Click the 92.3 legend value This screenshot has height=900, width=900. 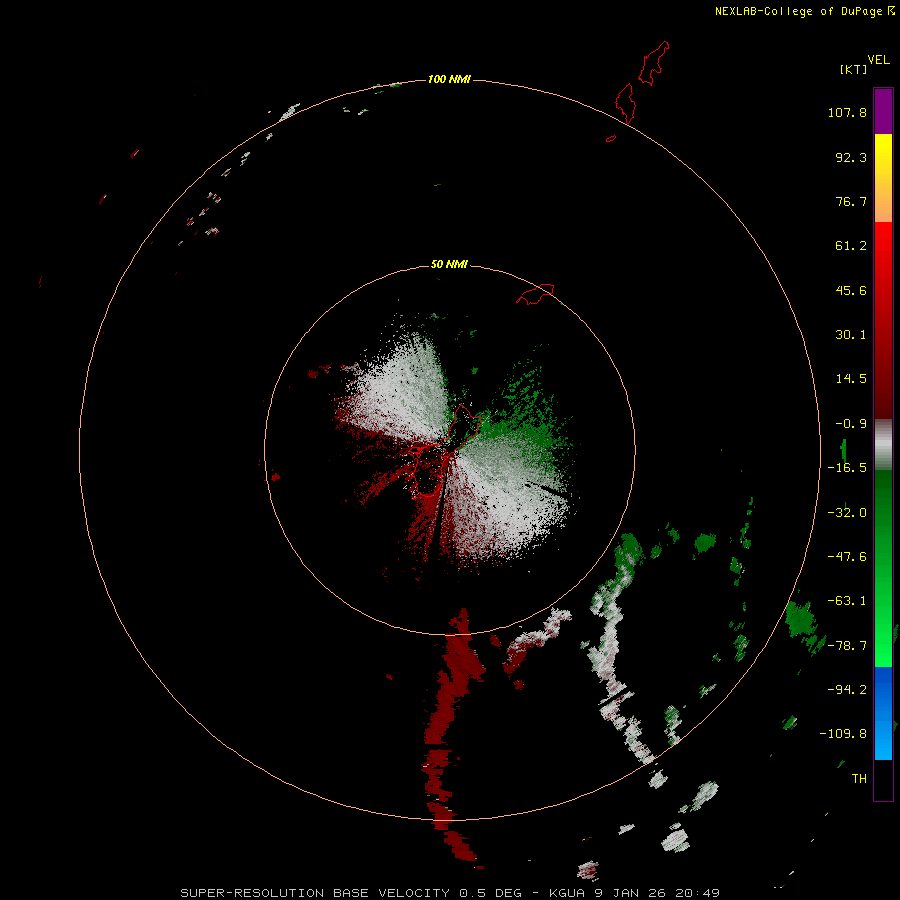(851, 157)
